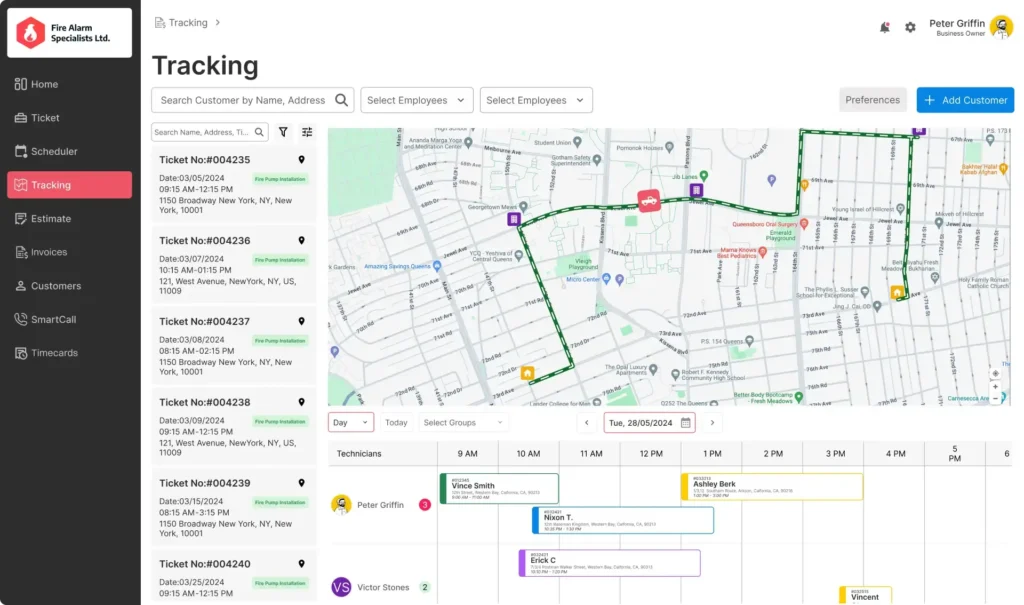Screen dimensions: 1024x605
Task: Center map on current location
Action: (995, 374)
